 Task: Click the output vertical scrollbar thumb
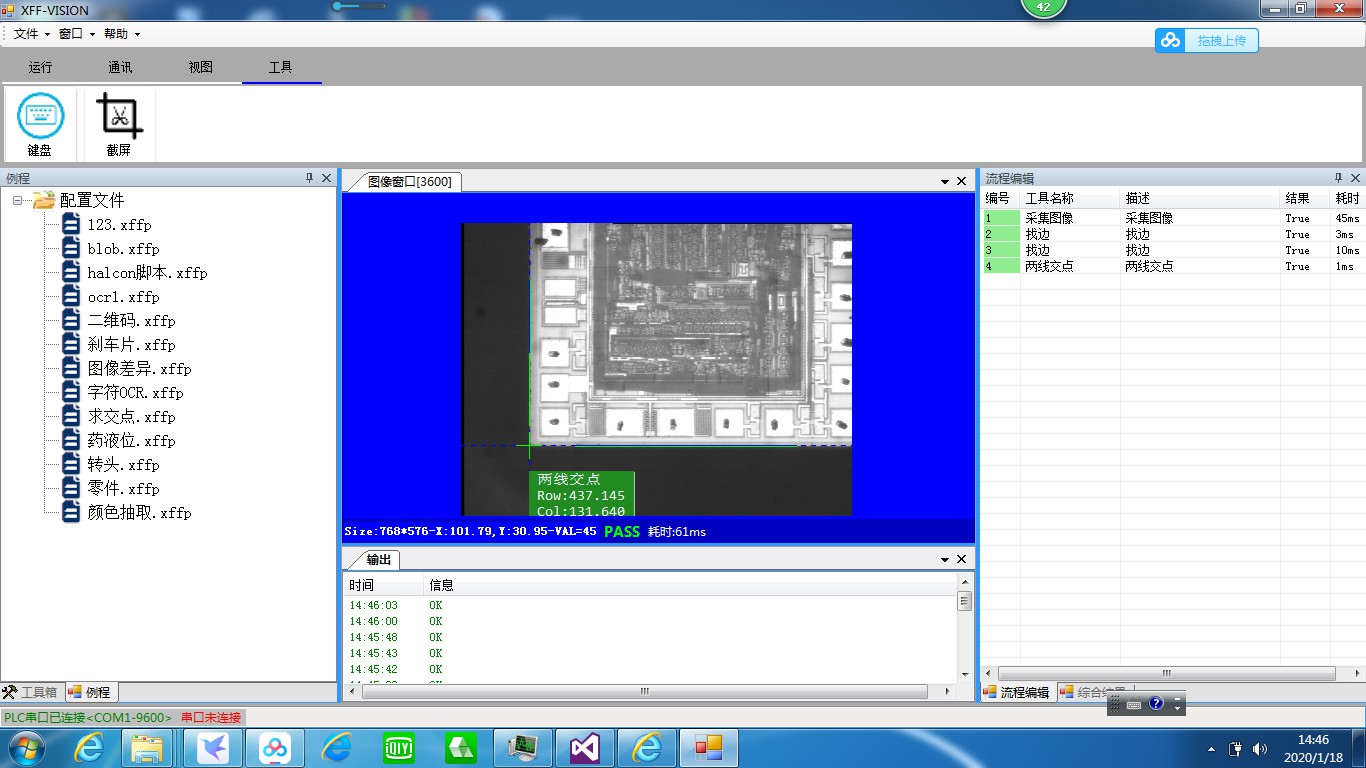point(965,601)
